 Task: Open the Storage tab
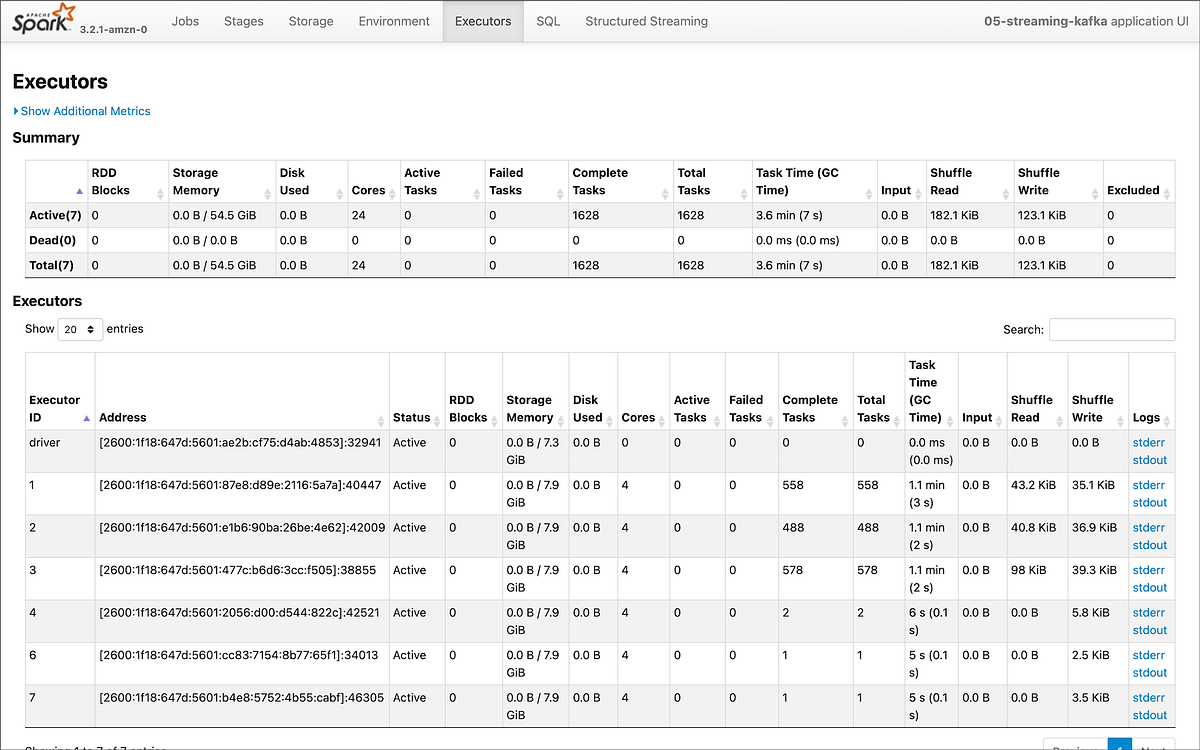(310, 20)
